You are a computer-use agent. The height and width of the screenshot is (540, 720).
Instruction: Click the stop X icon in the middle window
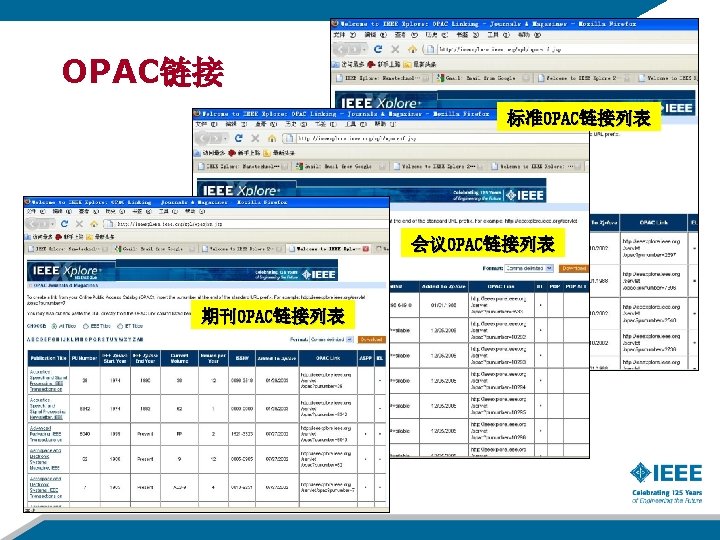coord(255,138)
